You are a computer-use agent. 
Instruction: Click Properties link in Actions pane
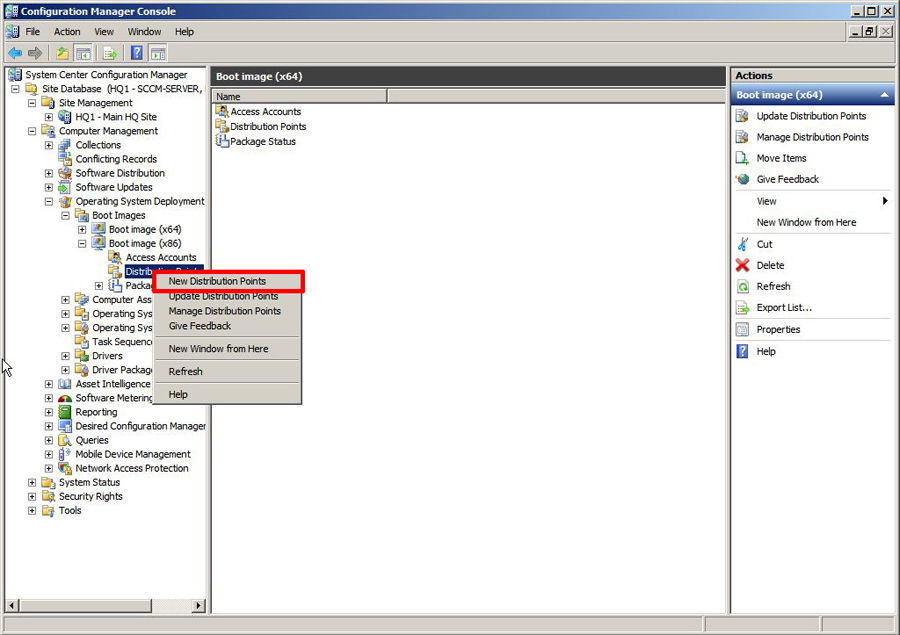click(778, 330)
